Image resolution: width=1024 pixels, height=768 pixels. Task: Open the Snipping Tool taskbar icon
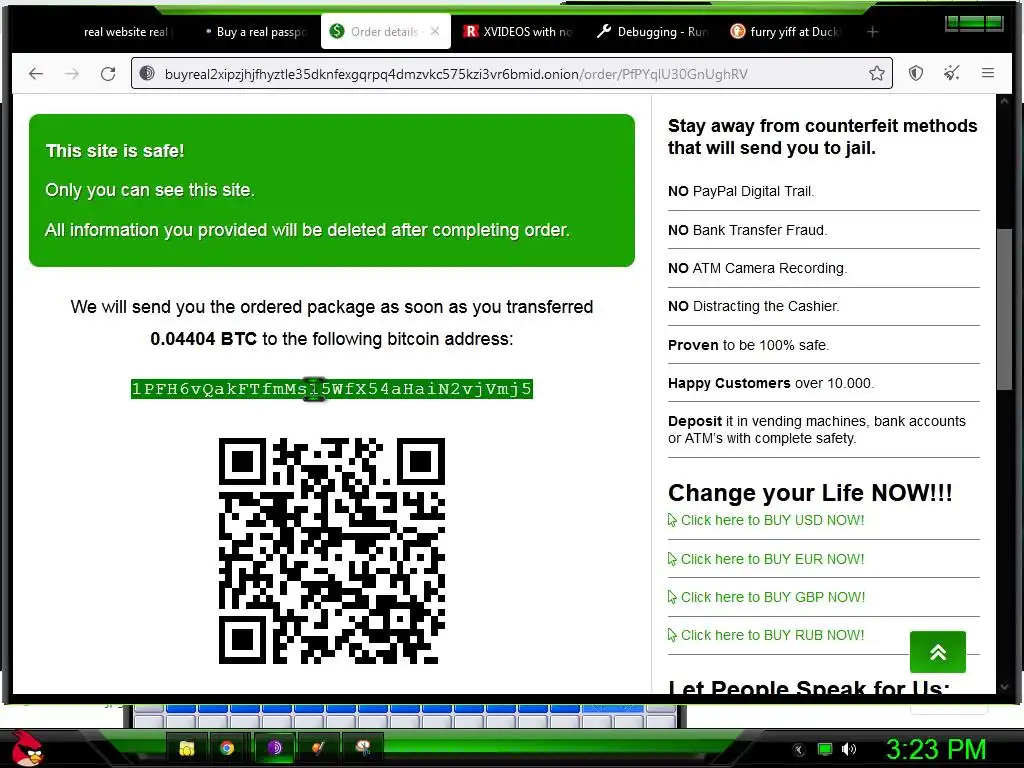(x=363, y=748)
